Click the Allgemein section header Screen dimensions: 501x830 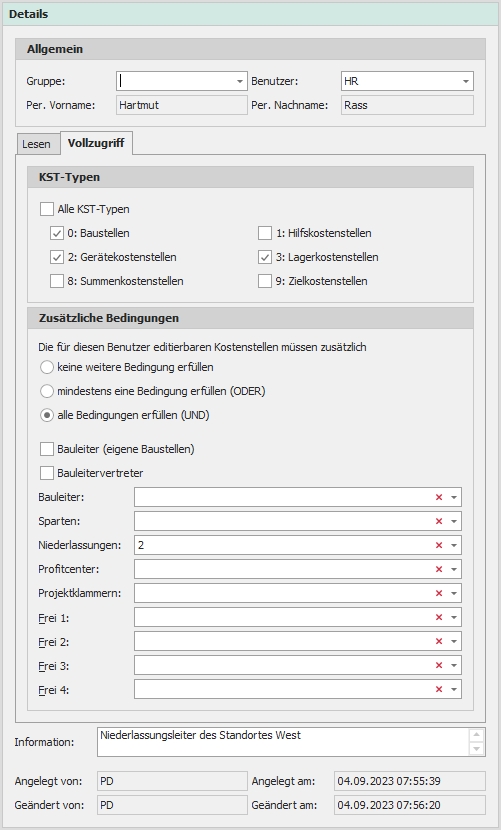250,49
